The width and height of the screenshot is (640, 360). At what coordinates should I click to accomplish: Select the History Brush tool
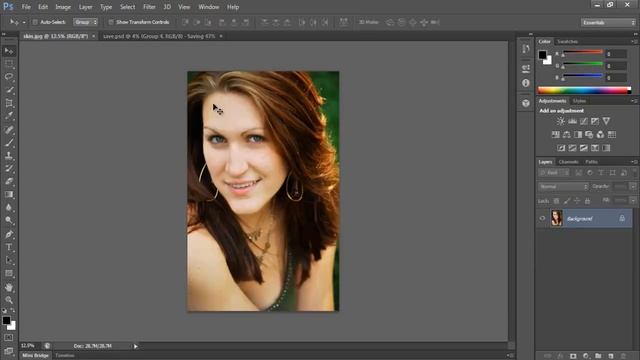point(9,169)
